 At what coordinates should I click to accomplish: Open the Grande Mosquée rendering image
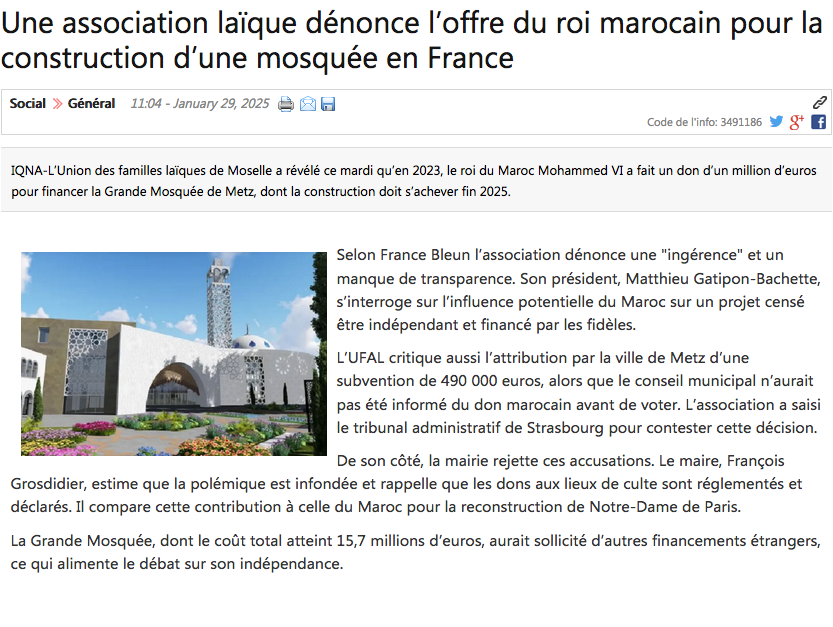point(174,354)
